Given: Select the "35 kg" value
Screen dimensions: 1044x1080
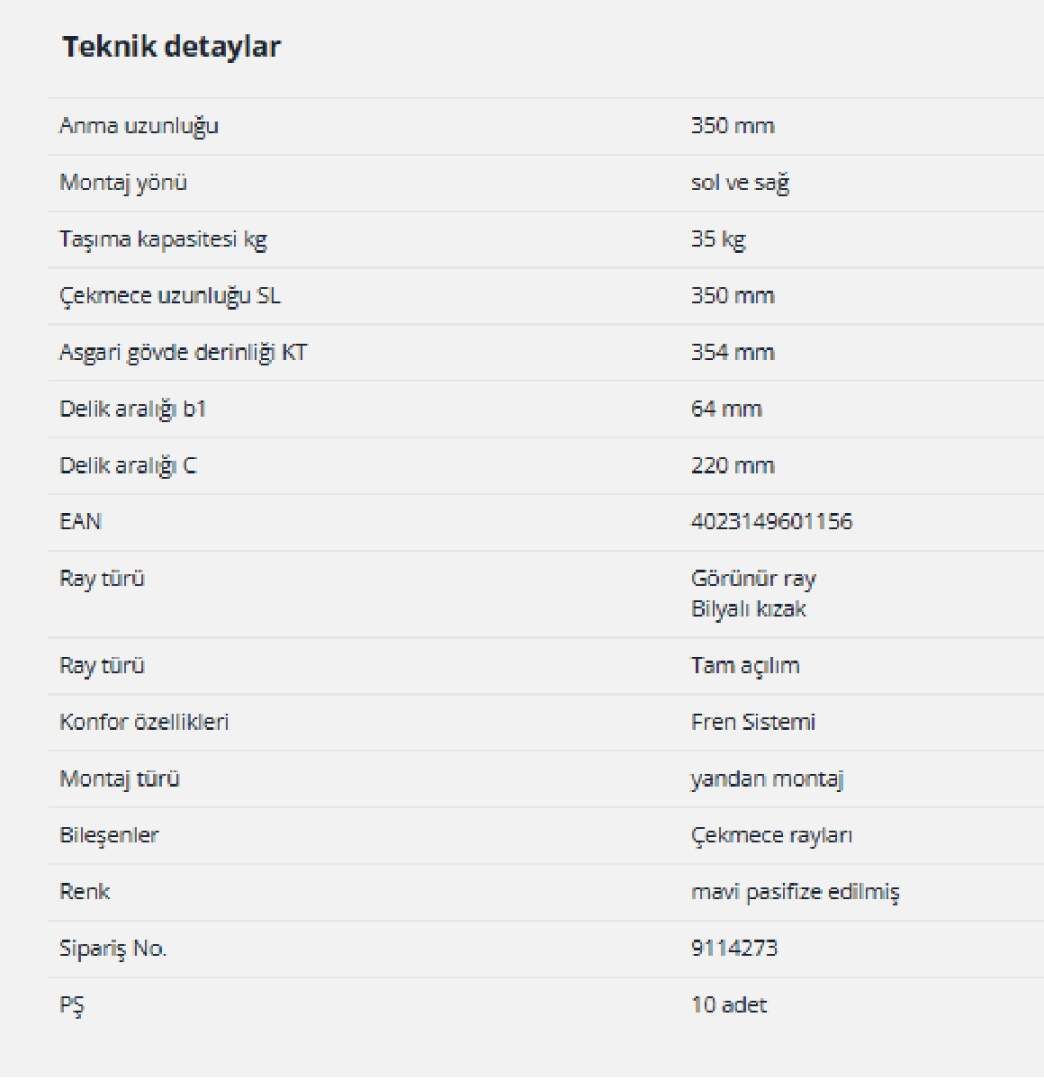Looking at the screenshot, I should [718, 240].
